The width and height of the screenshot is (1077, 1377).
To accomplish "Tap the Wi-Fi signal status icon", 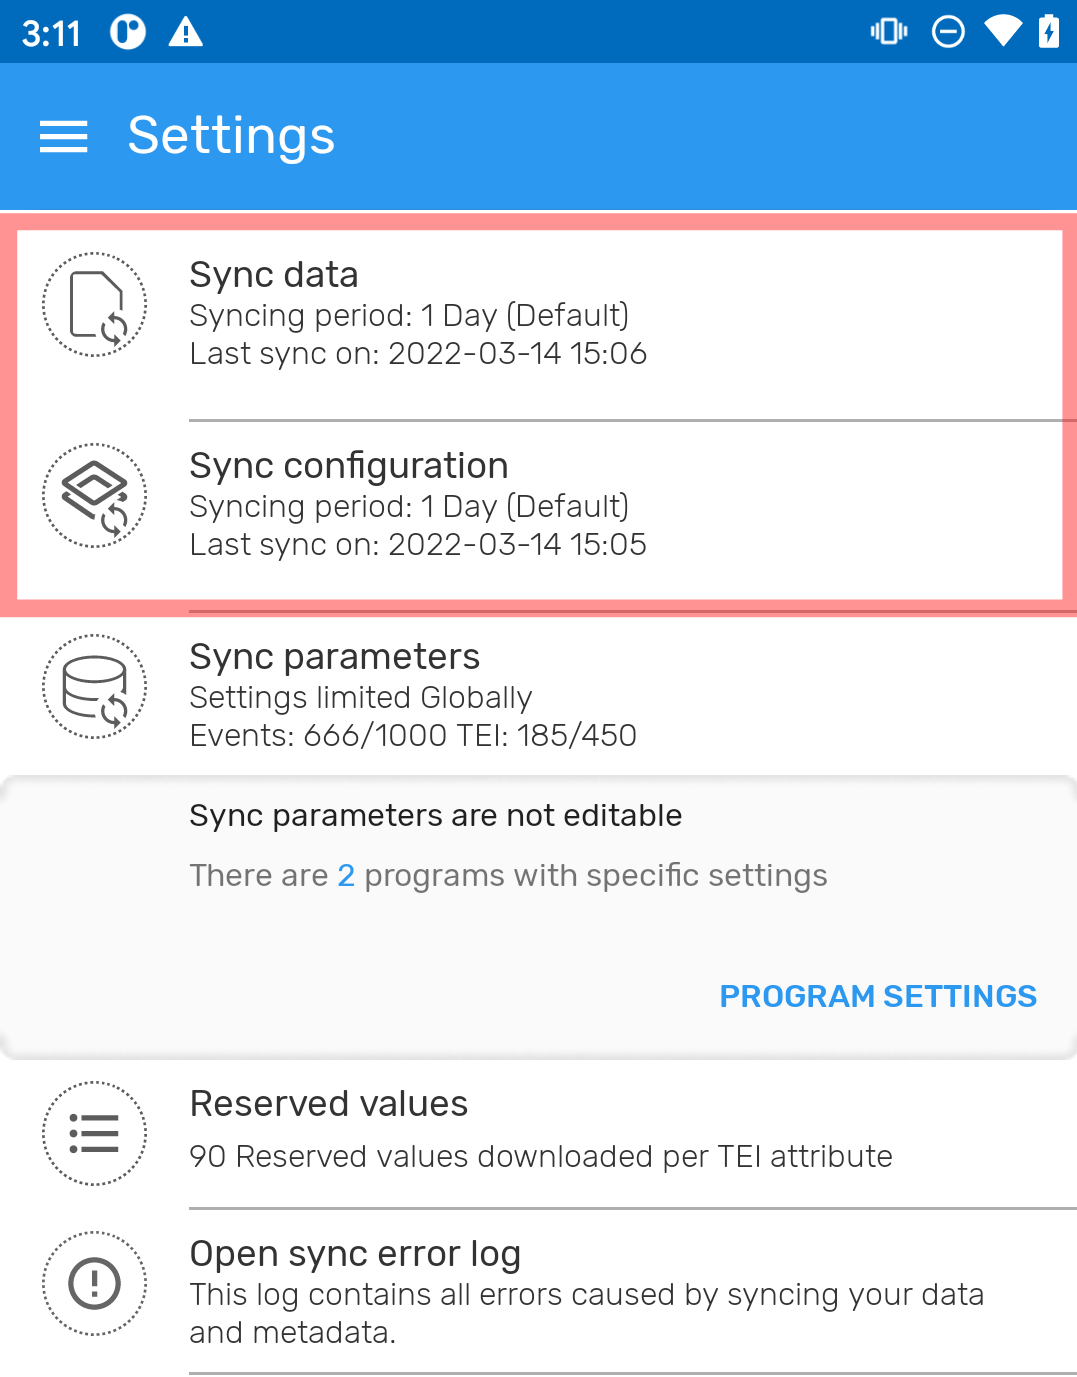I will 1003,32.
